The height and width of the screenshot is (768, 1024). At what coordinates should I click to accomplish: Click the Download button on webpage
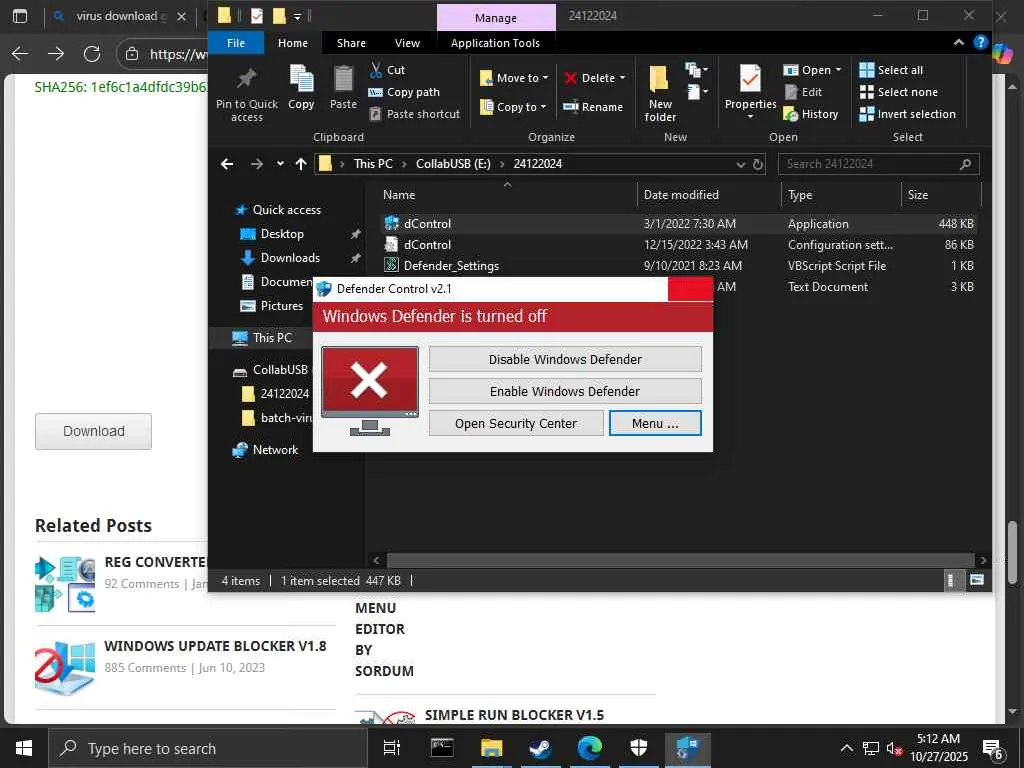click(x=93, y=431)
